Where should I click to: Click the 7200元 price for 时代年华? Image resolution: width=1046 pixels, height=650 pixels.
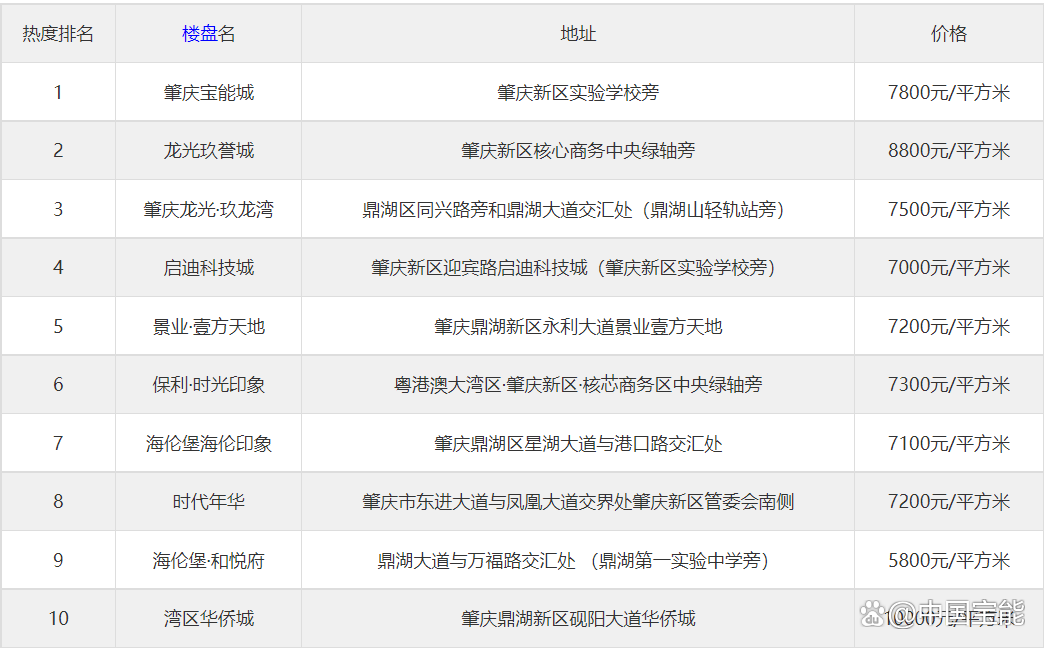tap(949, 501)
